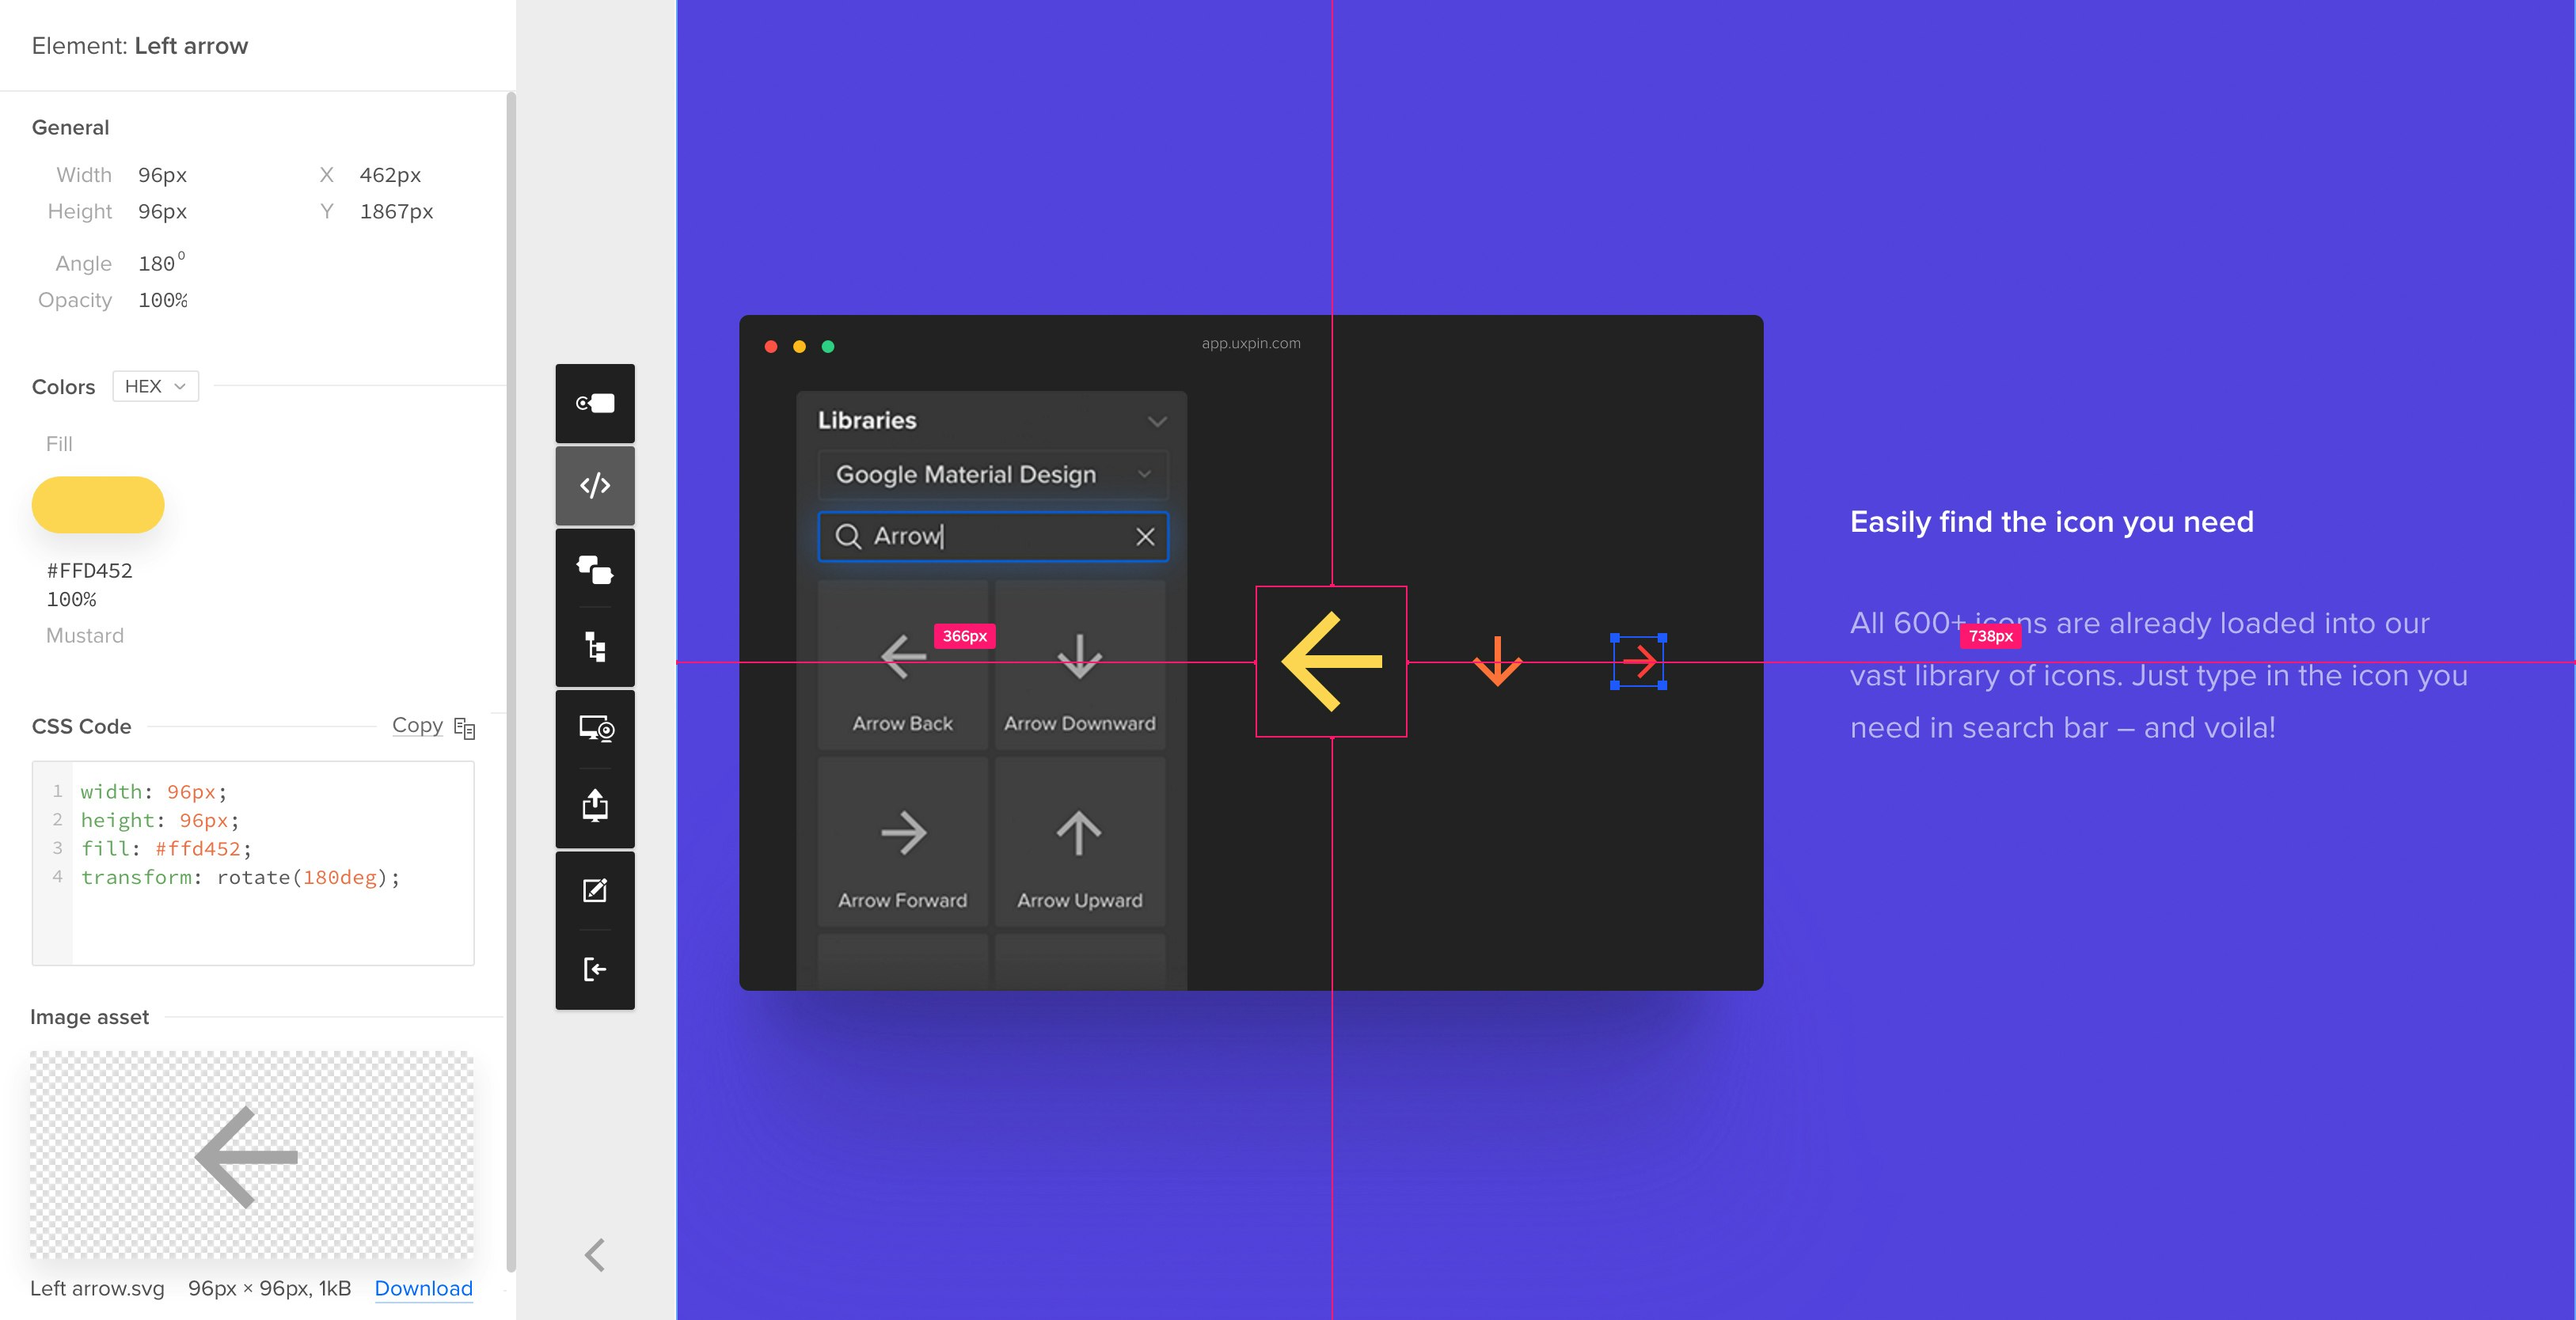Download the Left arrow.svg asset

tap(423, 1288)
